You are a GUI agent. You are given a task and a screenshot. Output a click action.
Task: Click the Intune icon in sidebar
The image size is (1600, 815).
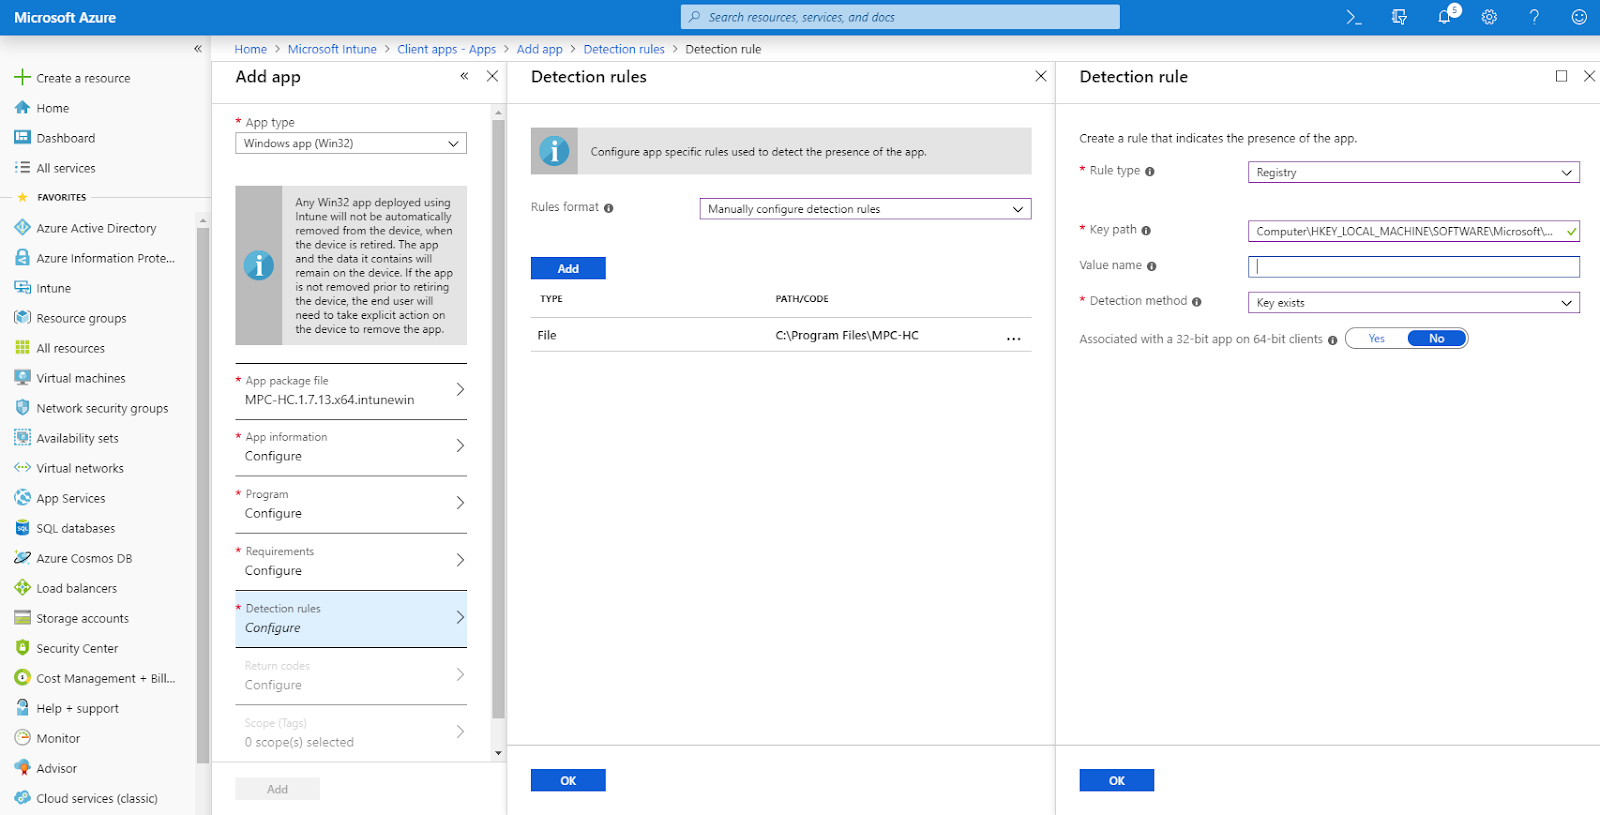click(x=22, y=288)
